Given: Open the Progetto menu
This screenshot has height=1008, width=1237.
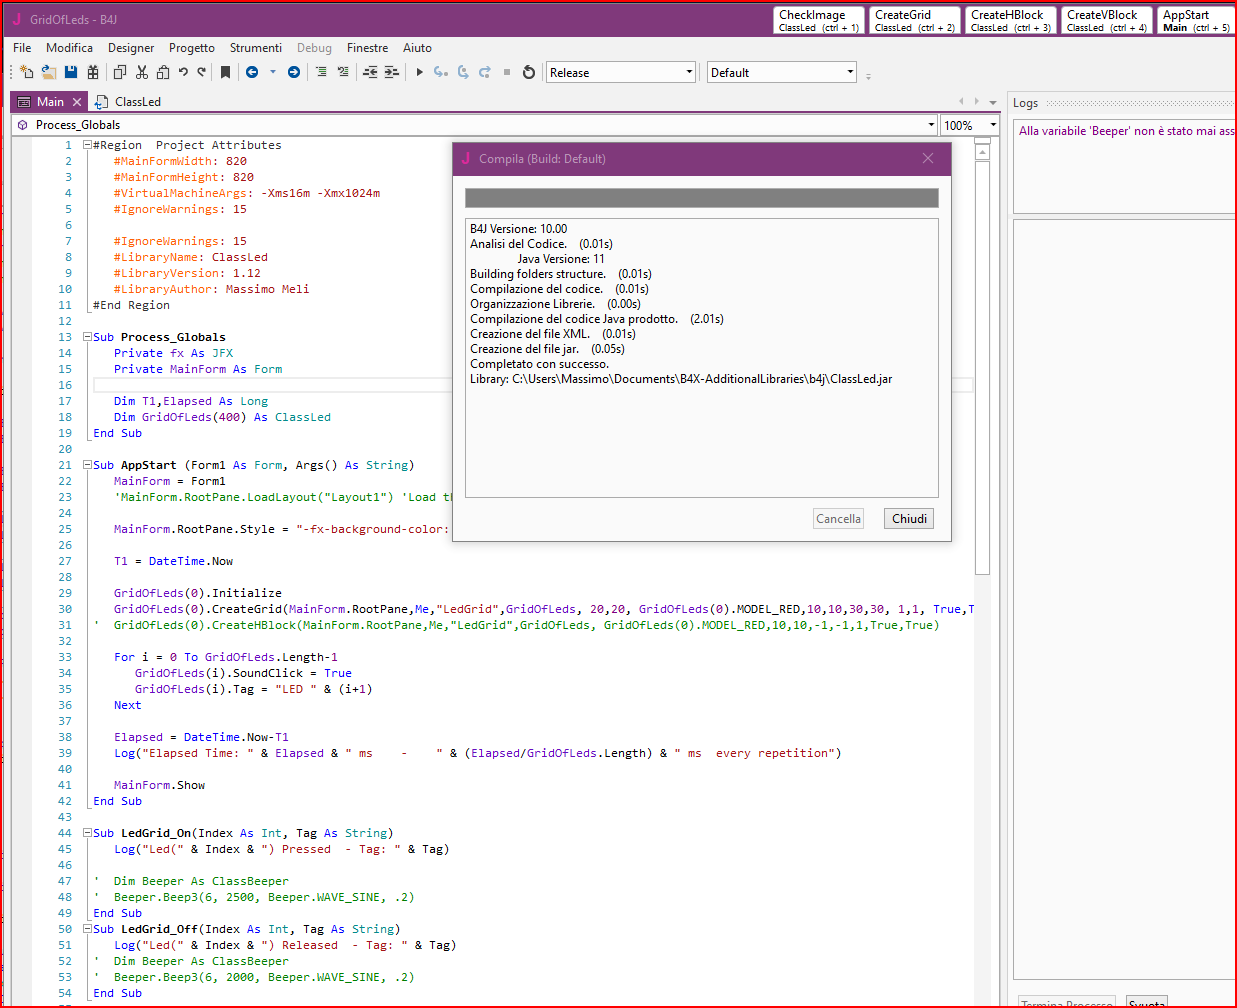Looking at the screenshot, I should point(191,48).
